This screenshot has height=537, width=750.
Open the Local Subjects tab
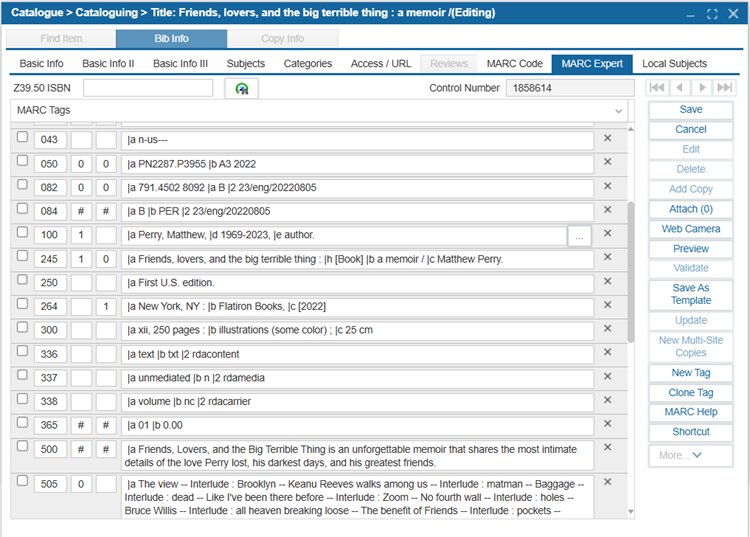pyautogui.click(x=674, y=64)
